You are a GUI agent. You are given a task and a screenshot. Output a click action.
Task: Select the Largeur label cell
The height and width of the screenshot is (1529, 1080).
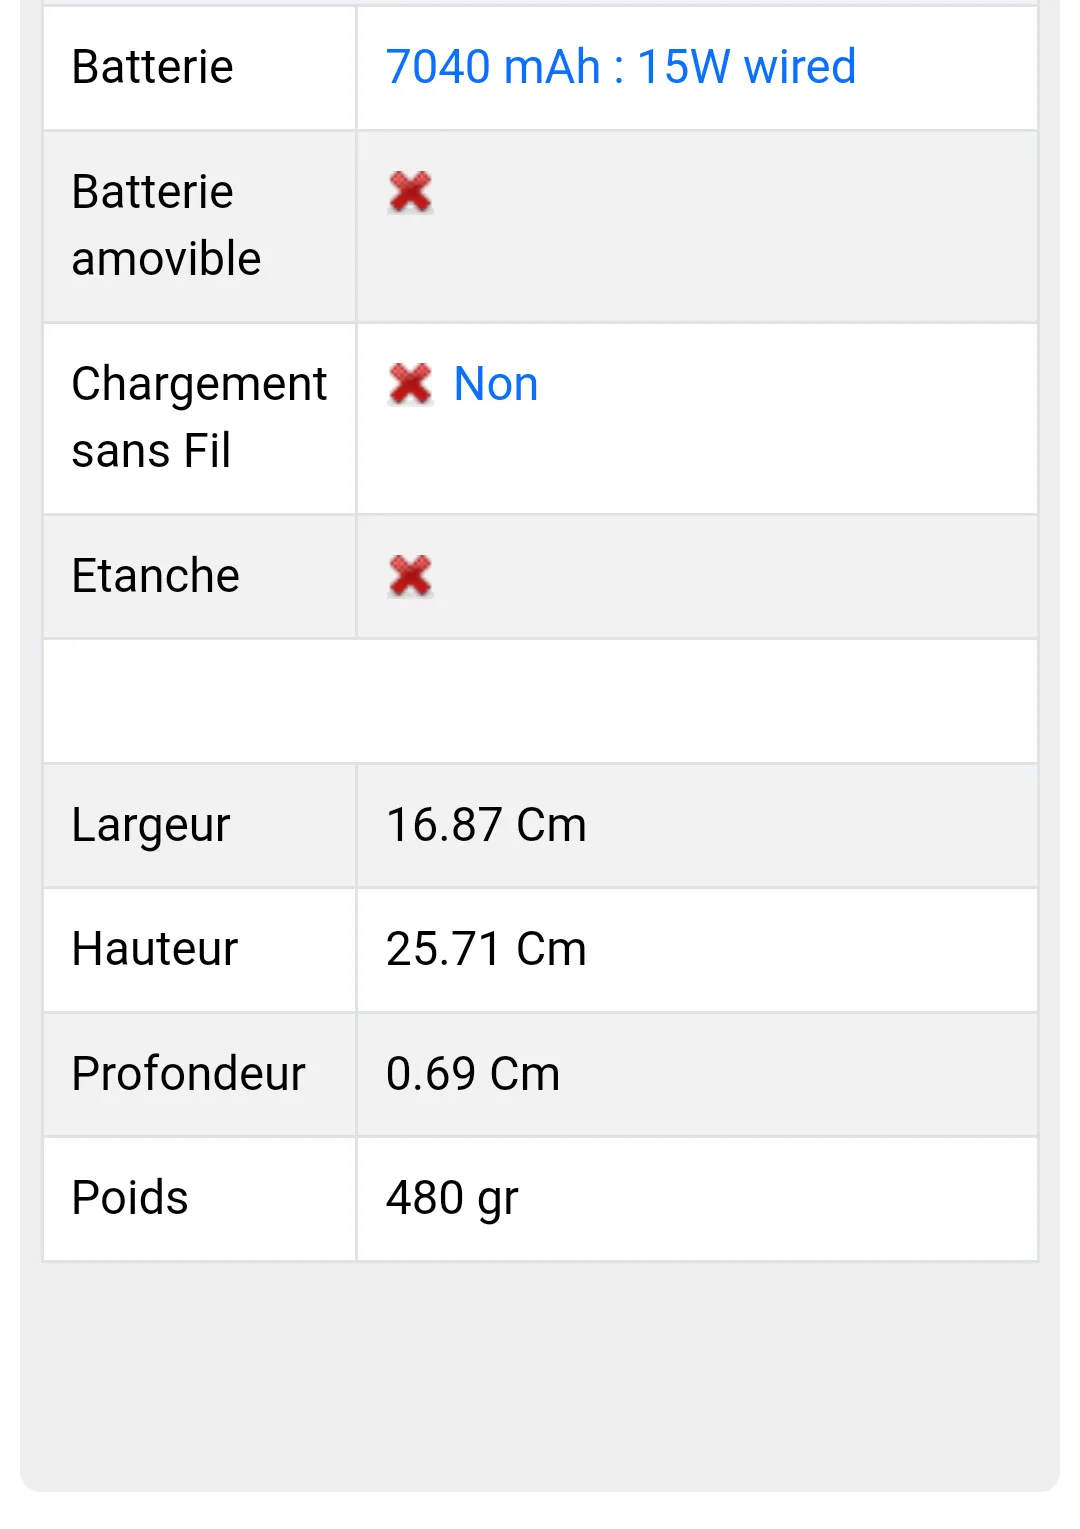pyautogui.click(x=200, y=826)
